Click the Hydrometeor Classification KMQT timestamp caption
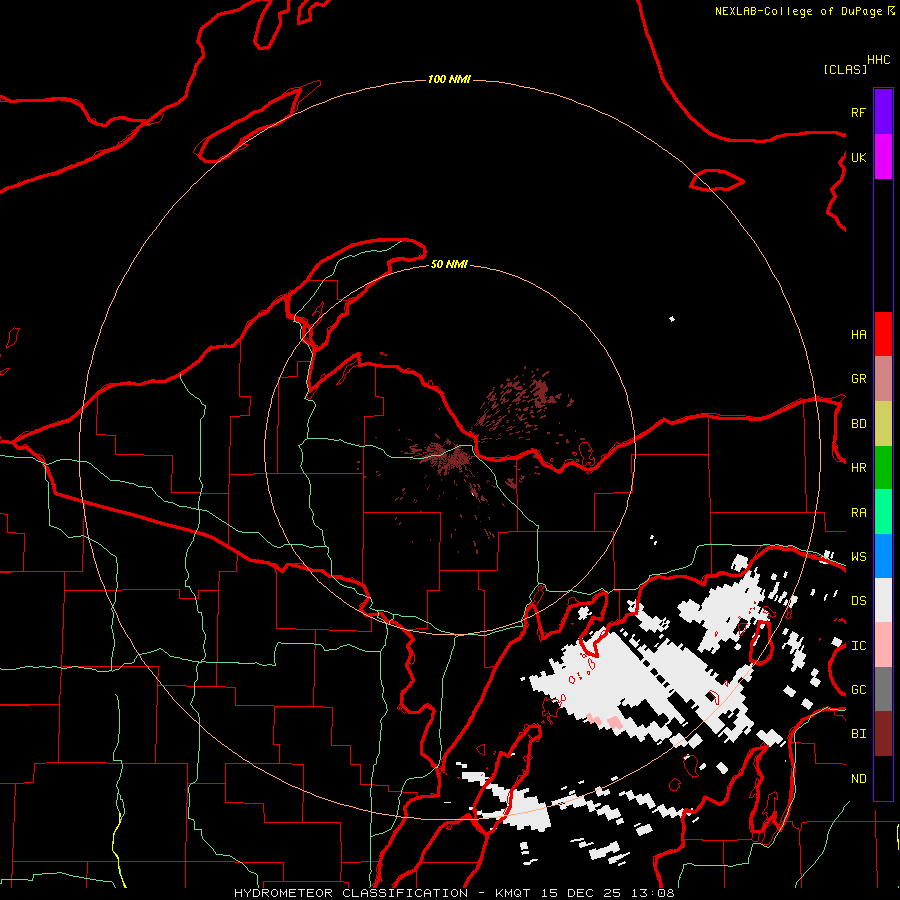The image size is (900, 900). 454,893
